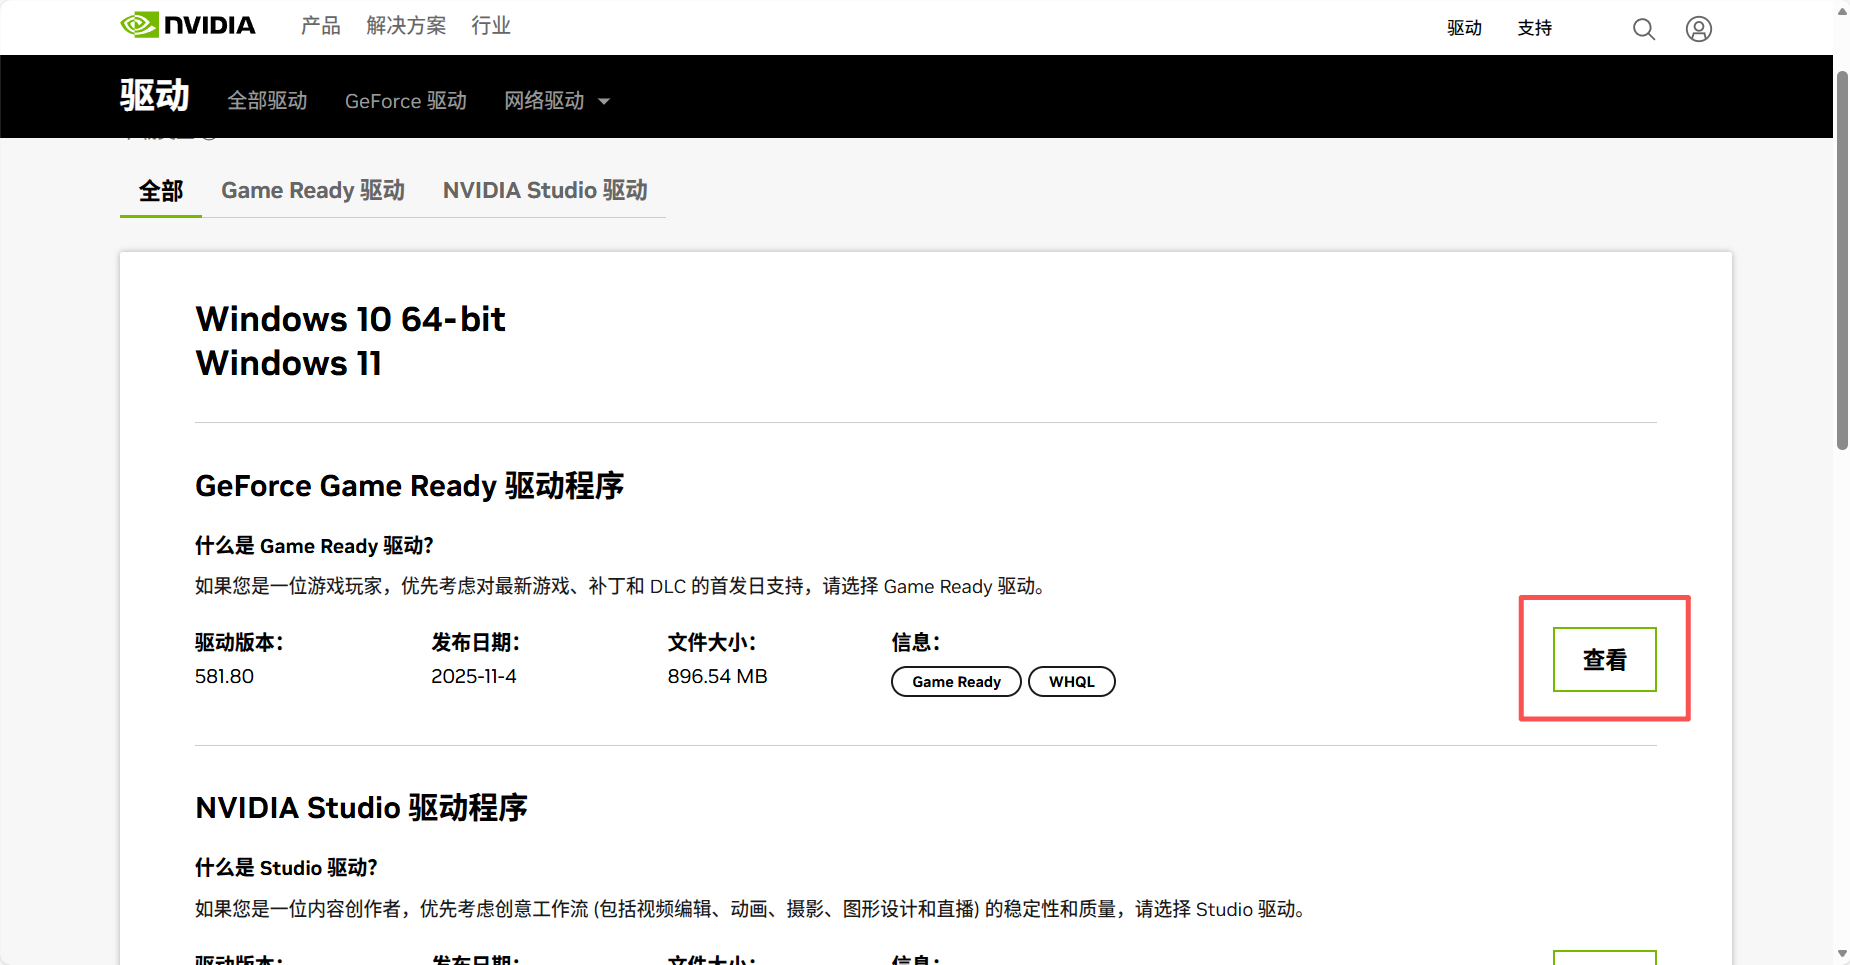
Task: Open the search magnifier icon
Action: pos(1644,29)
